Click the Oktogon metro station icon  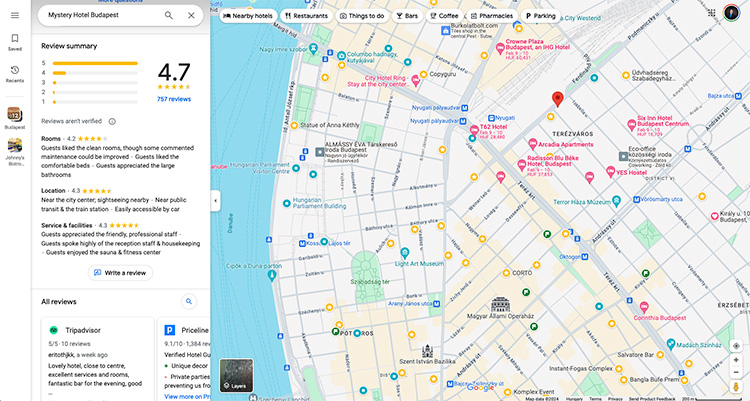coord(585,257)
